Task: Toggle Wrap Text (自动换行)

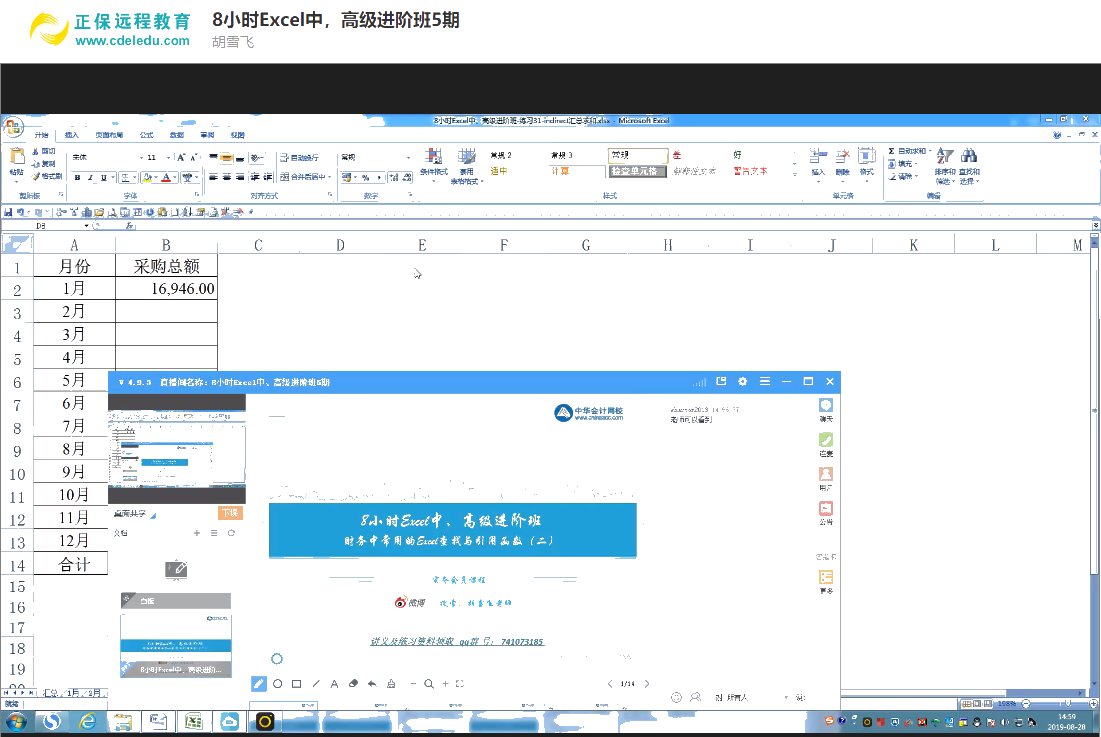Action: (299, 157)
